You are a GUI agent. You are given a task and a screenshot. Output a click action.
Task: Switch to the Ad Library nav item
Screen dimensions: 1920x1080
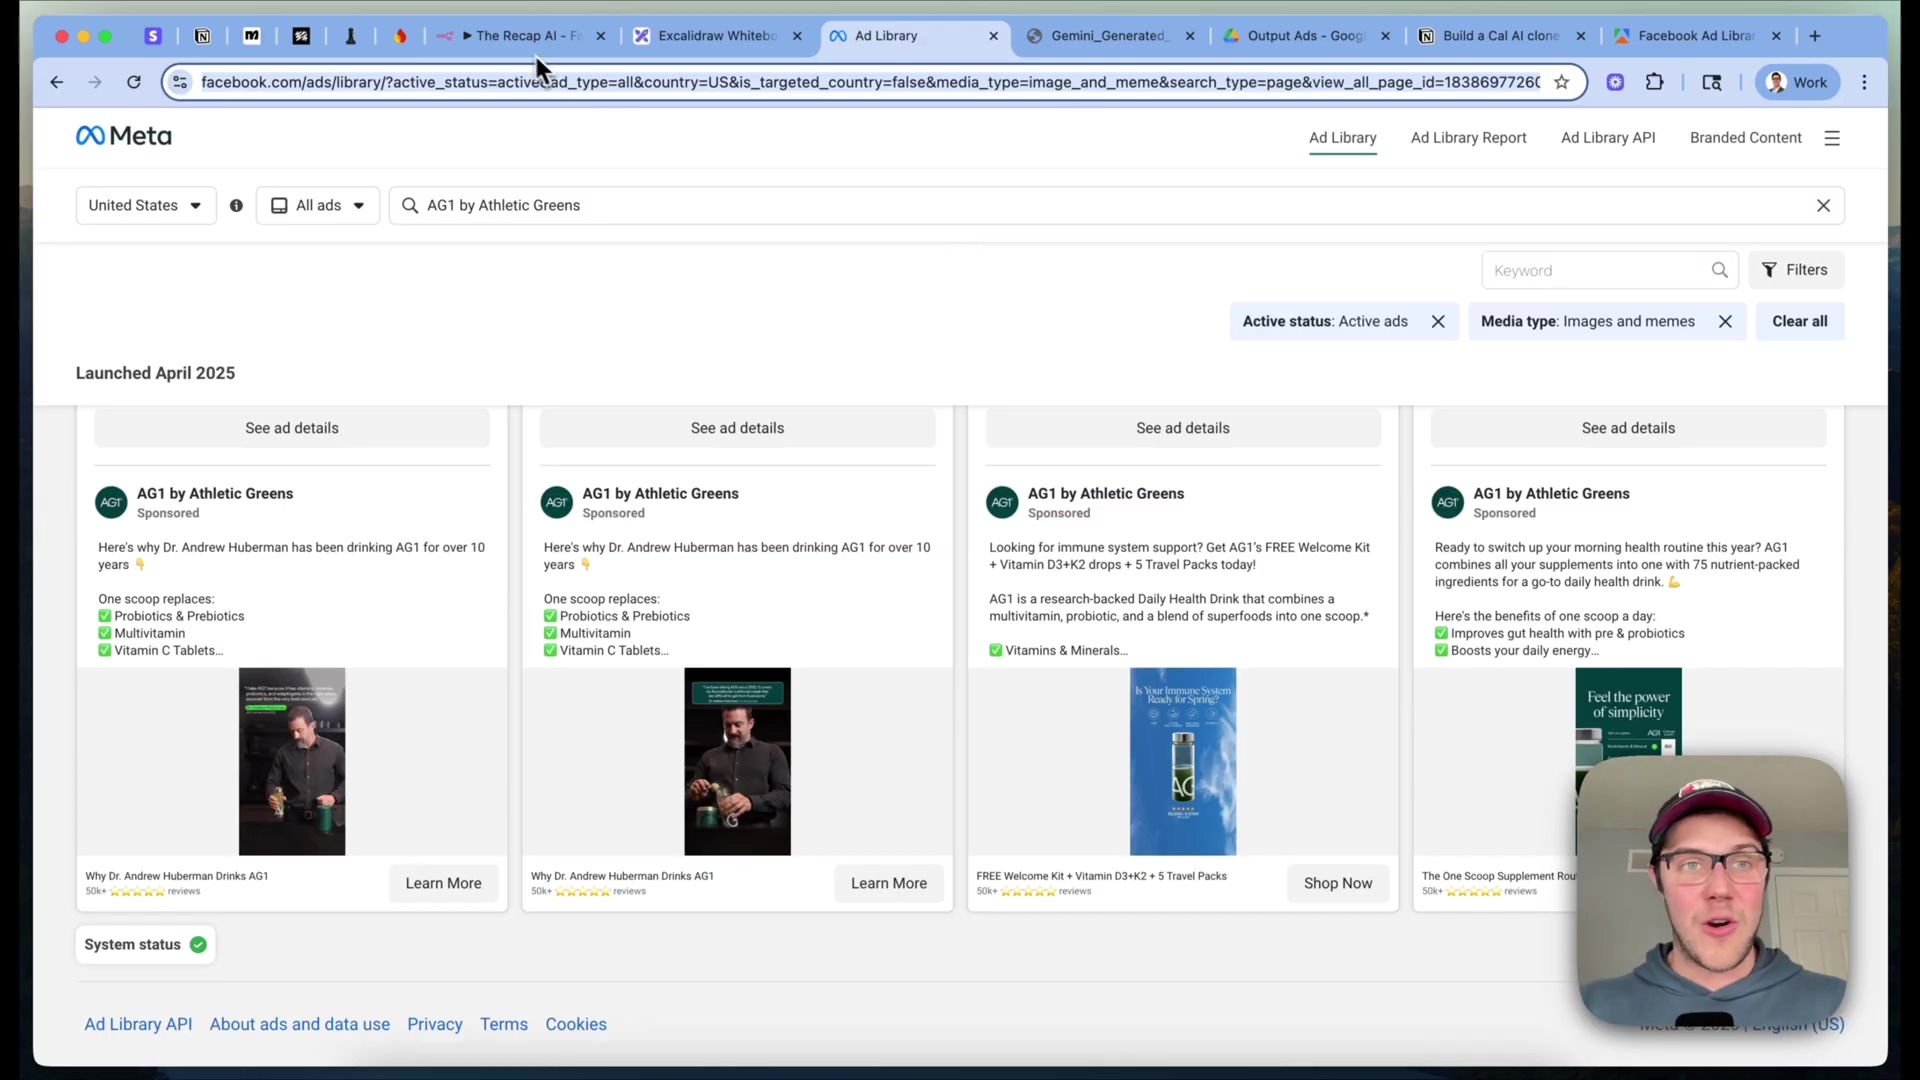click(1342, 138)
